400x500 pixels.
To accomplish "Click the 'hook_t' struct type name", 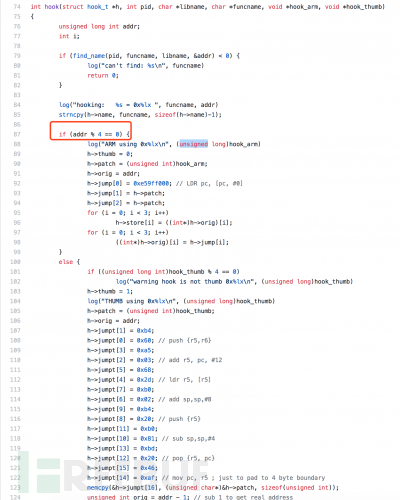I will (x=98, y=7).
